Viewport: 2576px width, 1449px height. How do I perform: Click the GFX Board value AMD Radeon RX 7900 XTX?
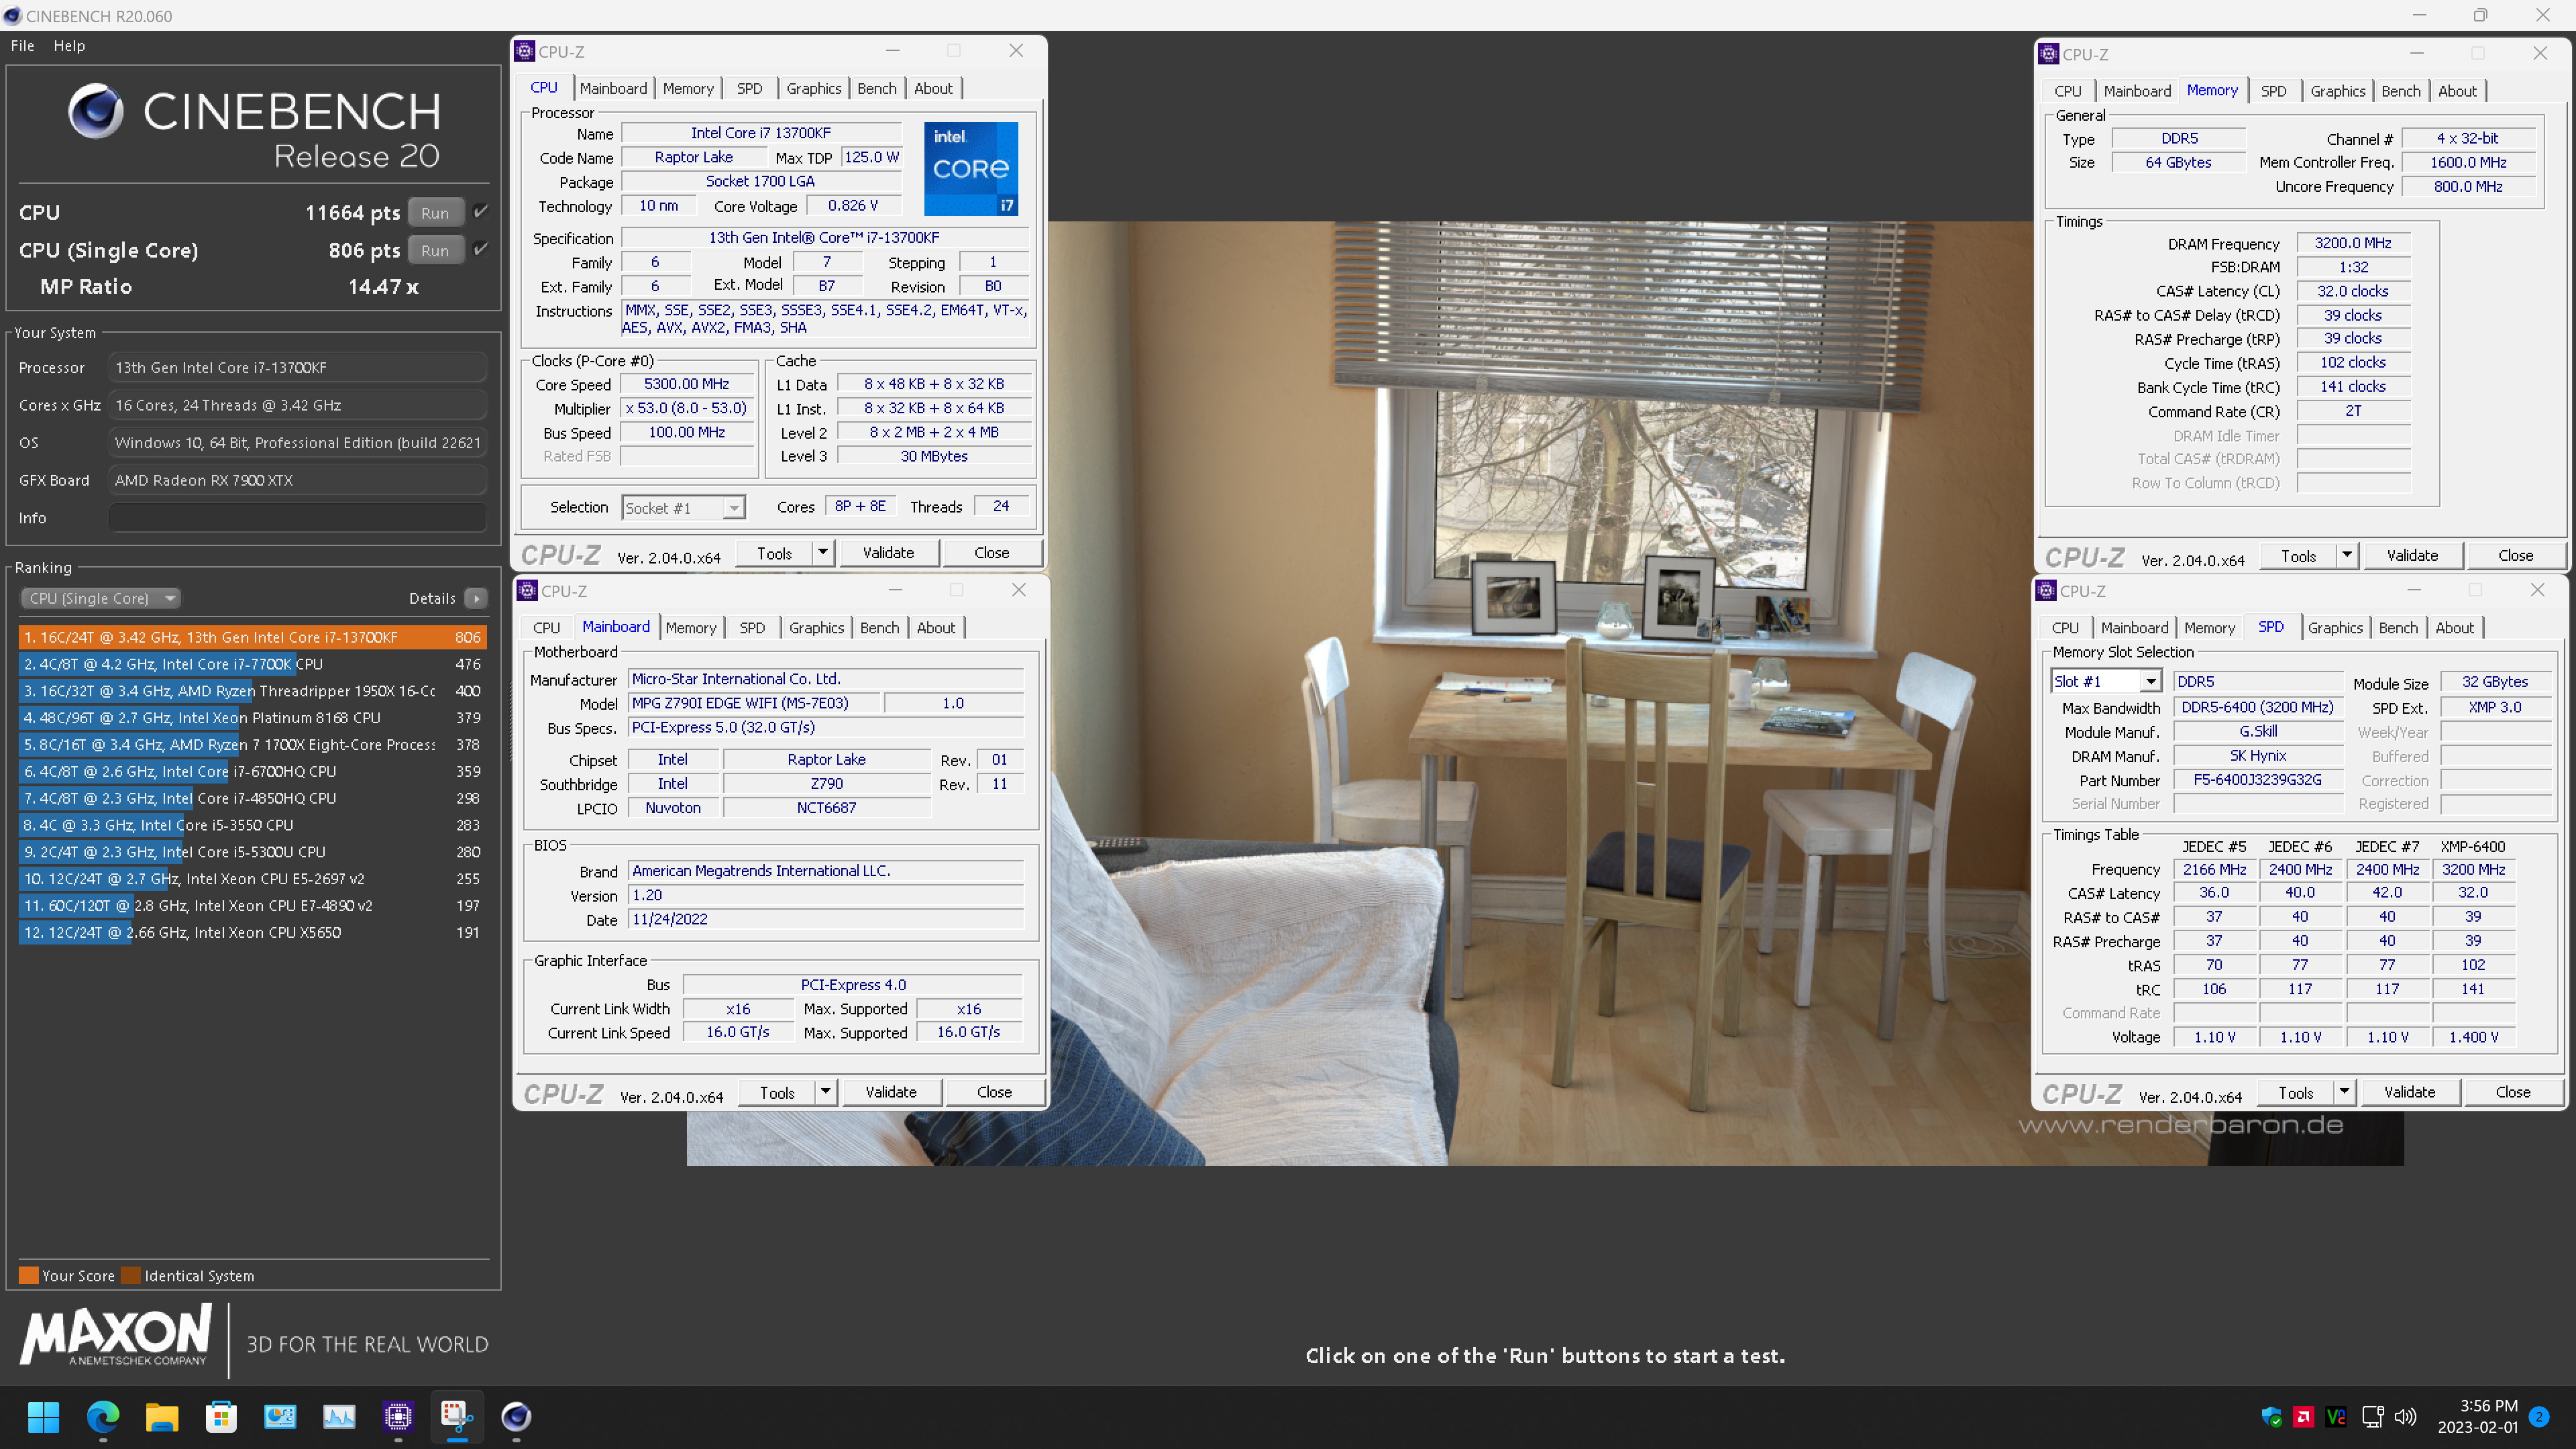pyautogui.click(x=297, y=480)
